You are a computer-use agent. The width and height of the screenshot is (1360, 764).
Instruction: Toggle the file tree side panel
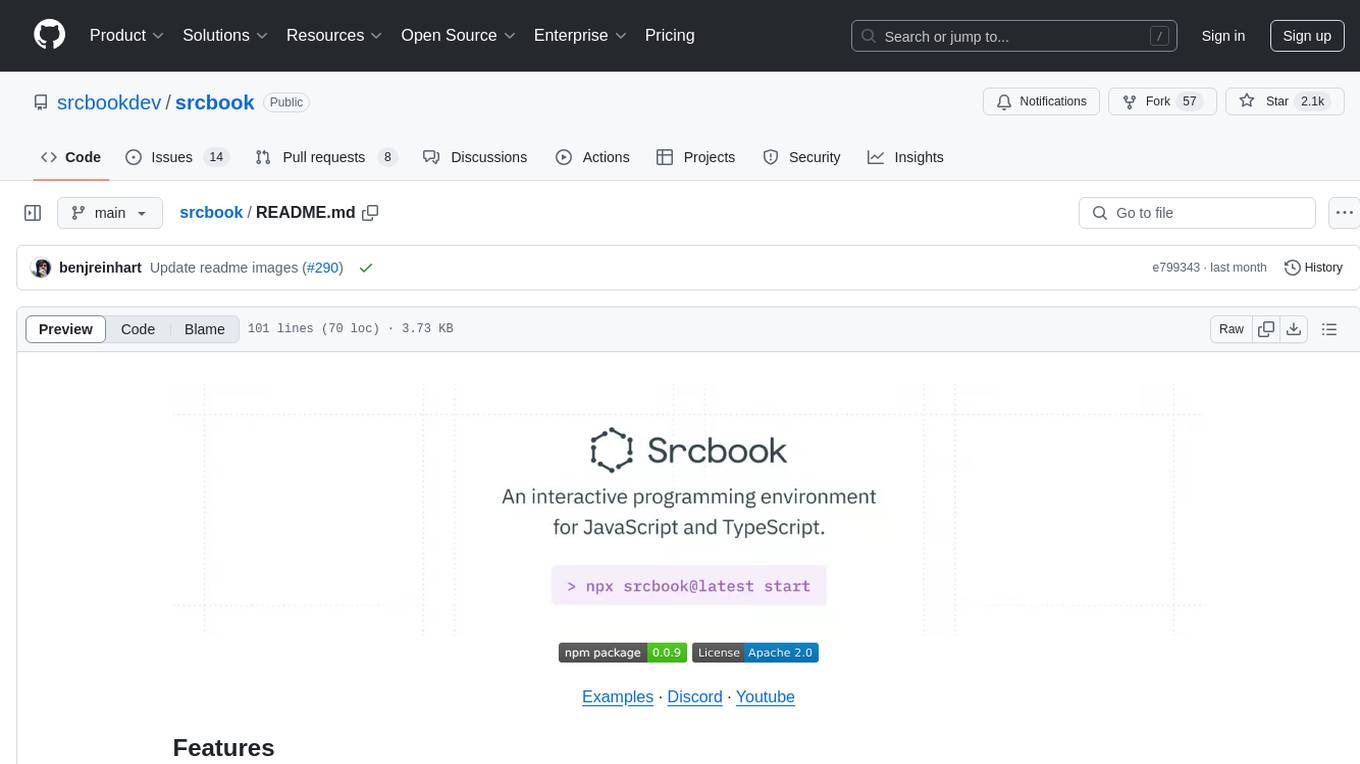pyautogui.click(x=33, y=213)
